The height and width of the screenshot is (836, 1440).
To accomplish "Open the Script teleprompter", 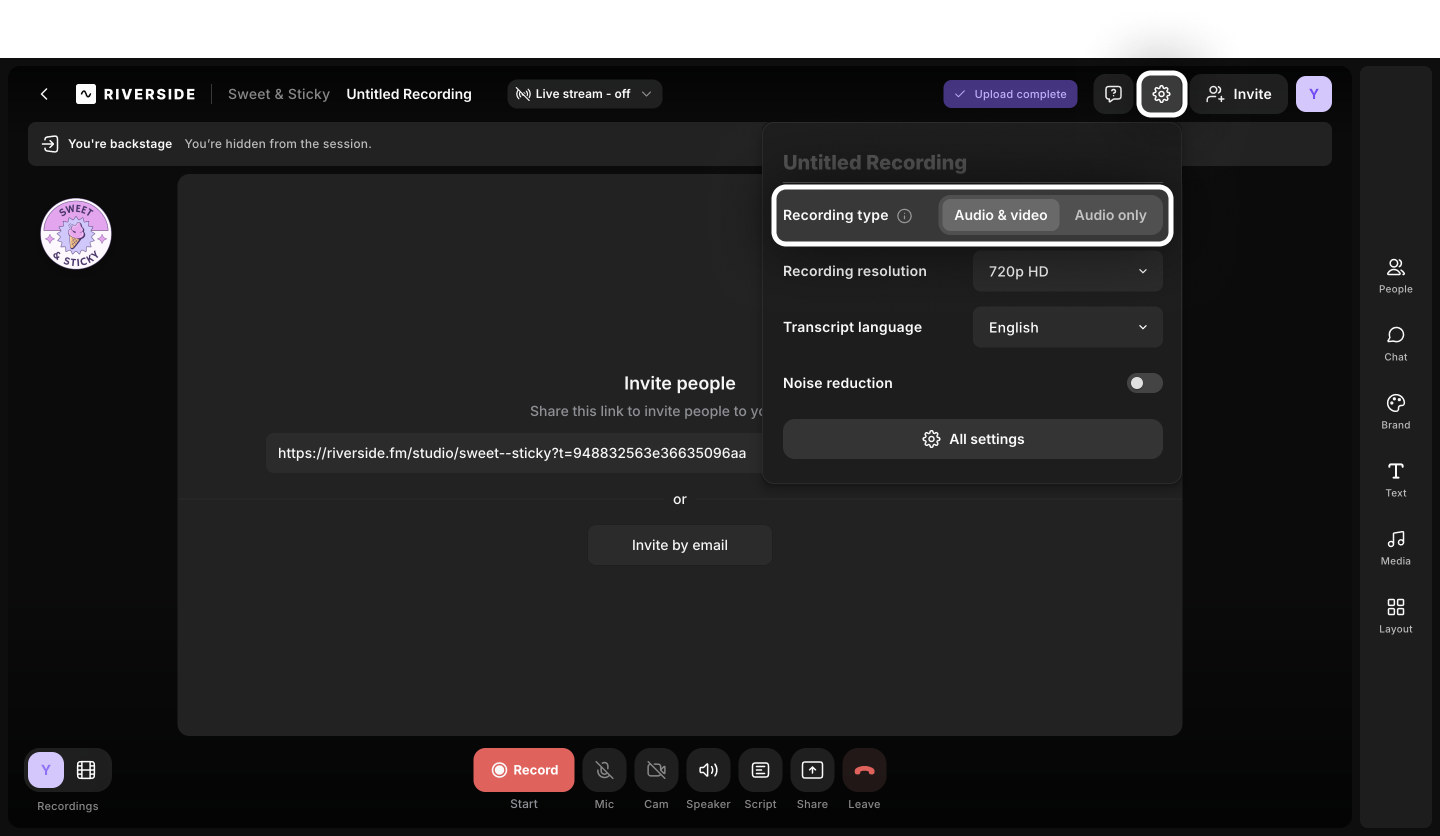I will pyautogui.click(x=760, y=770).
